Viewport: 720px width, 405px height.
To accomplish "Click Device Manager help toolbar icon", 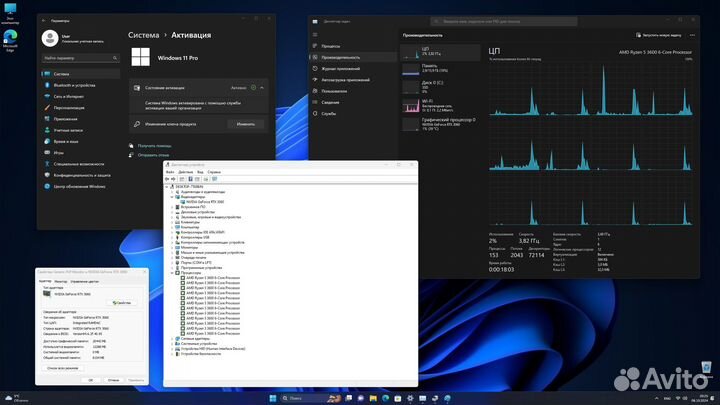I will coord(190,179).
